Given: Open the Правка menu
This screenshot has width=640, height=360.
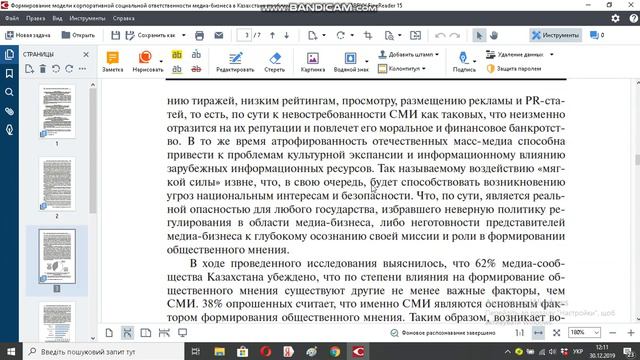Looking at the screenshot, I should 36,18.
